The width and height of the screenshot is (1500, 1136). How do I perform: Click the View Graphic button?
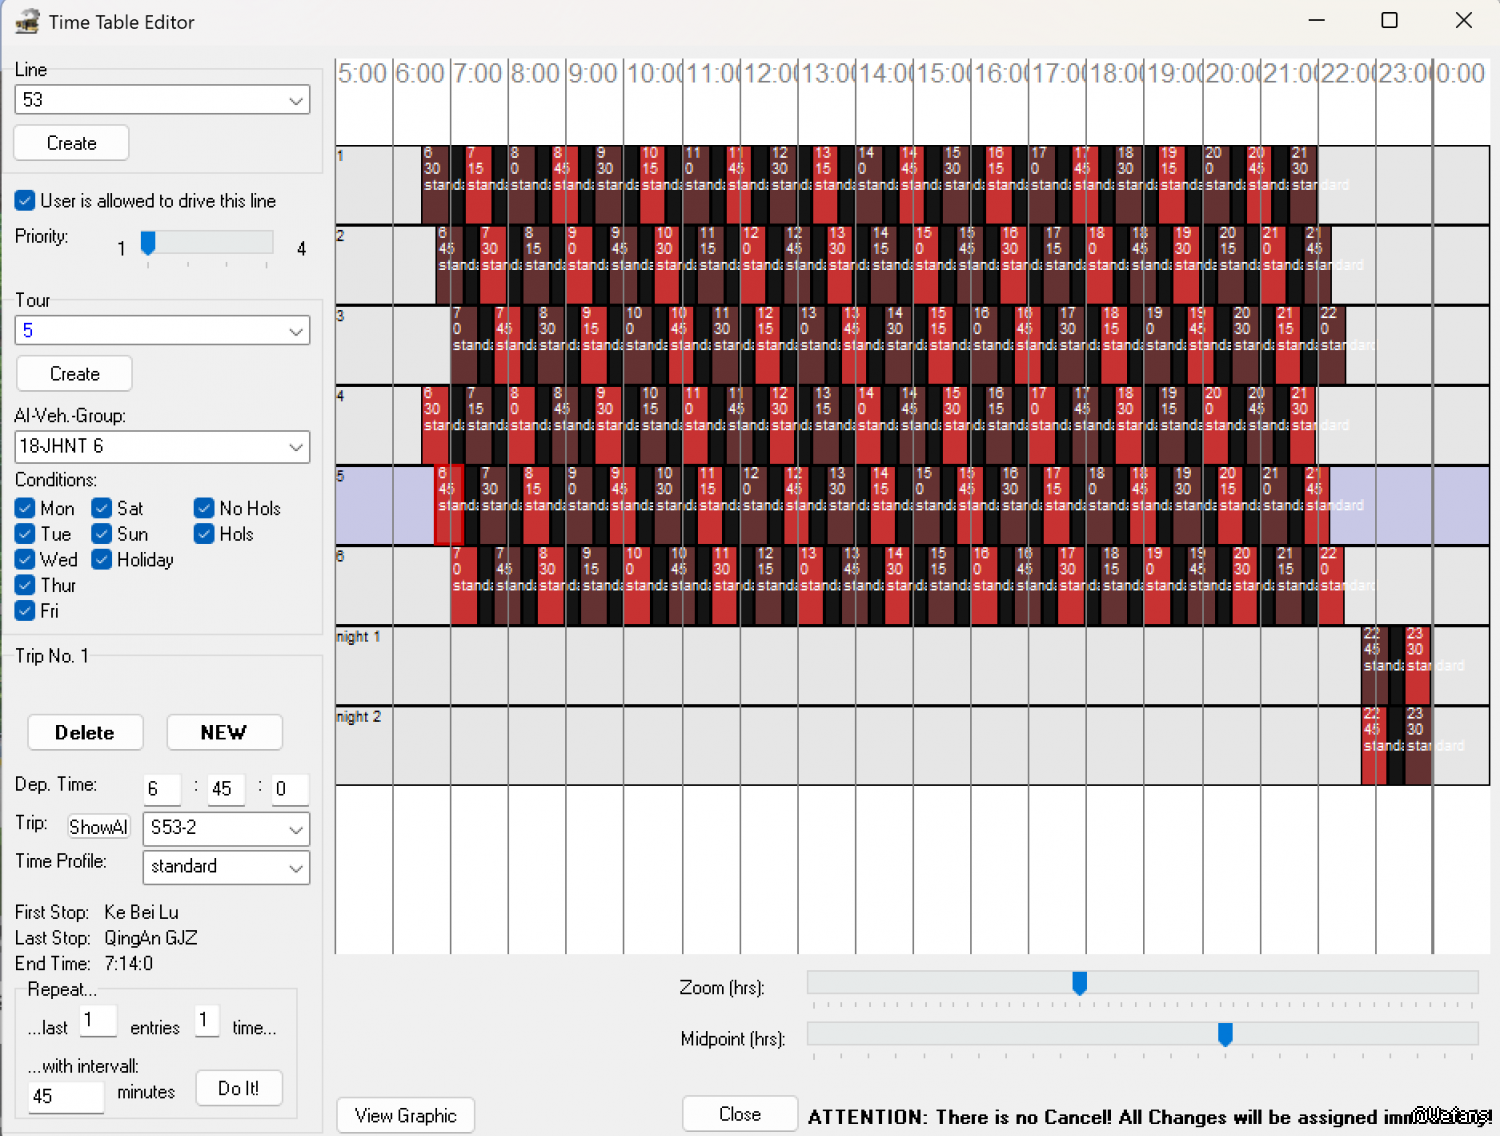point(405,1115)
